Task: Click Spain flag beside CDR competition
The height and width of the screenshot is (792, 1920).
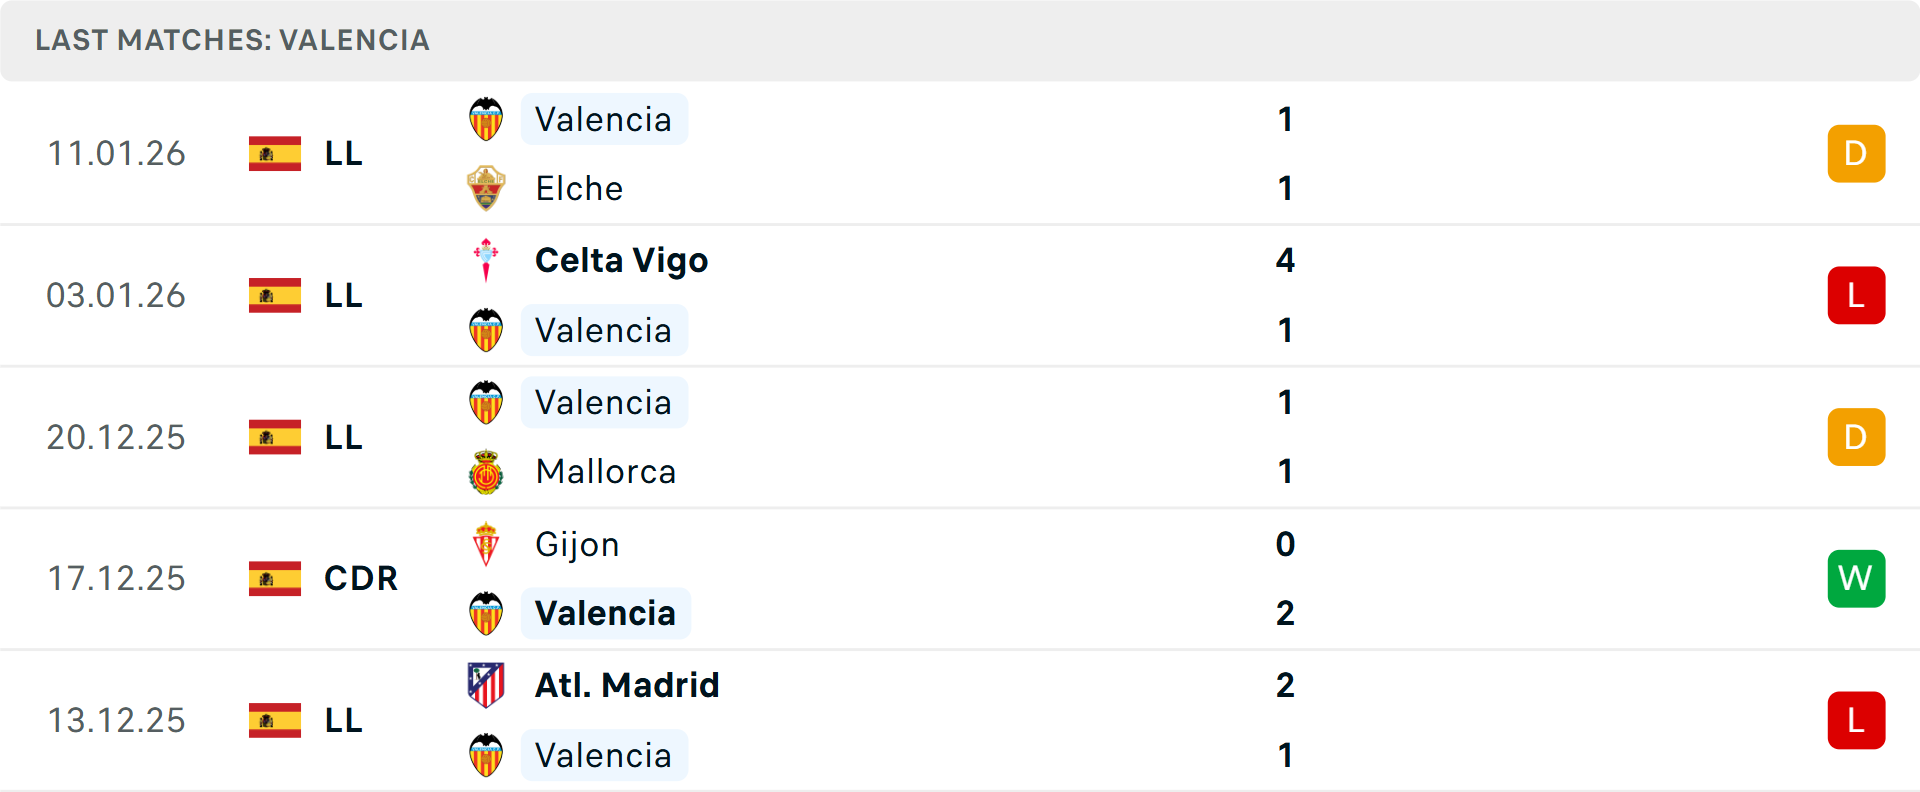Action: click(275, 578)
